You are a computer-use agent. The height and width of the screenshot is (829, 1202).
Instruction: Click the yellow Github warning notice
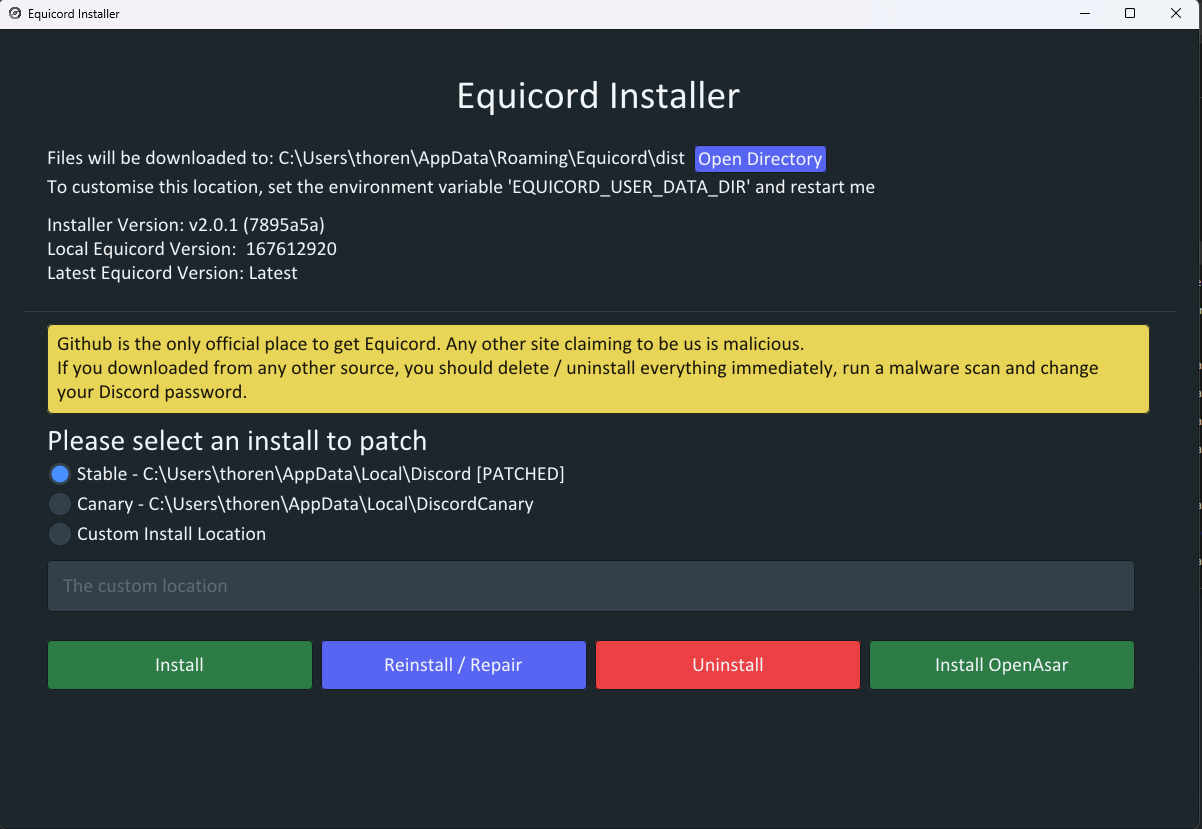[x=598, y=368]
